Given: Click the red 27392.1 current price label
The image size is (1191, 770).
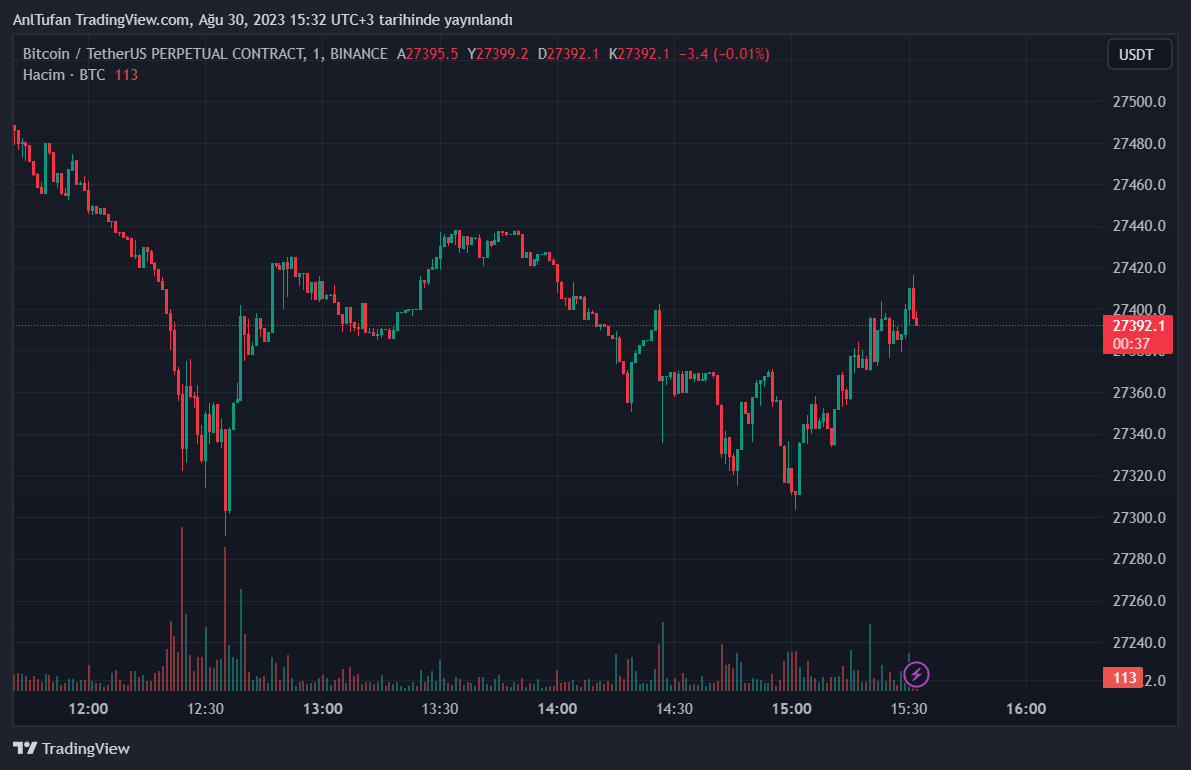Looking at the screenshot, I should pyautogui.click(x=1139, y=326).
